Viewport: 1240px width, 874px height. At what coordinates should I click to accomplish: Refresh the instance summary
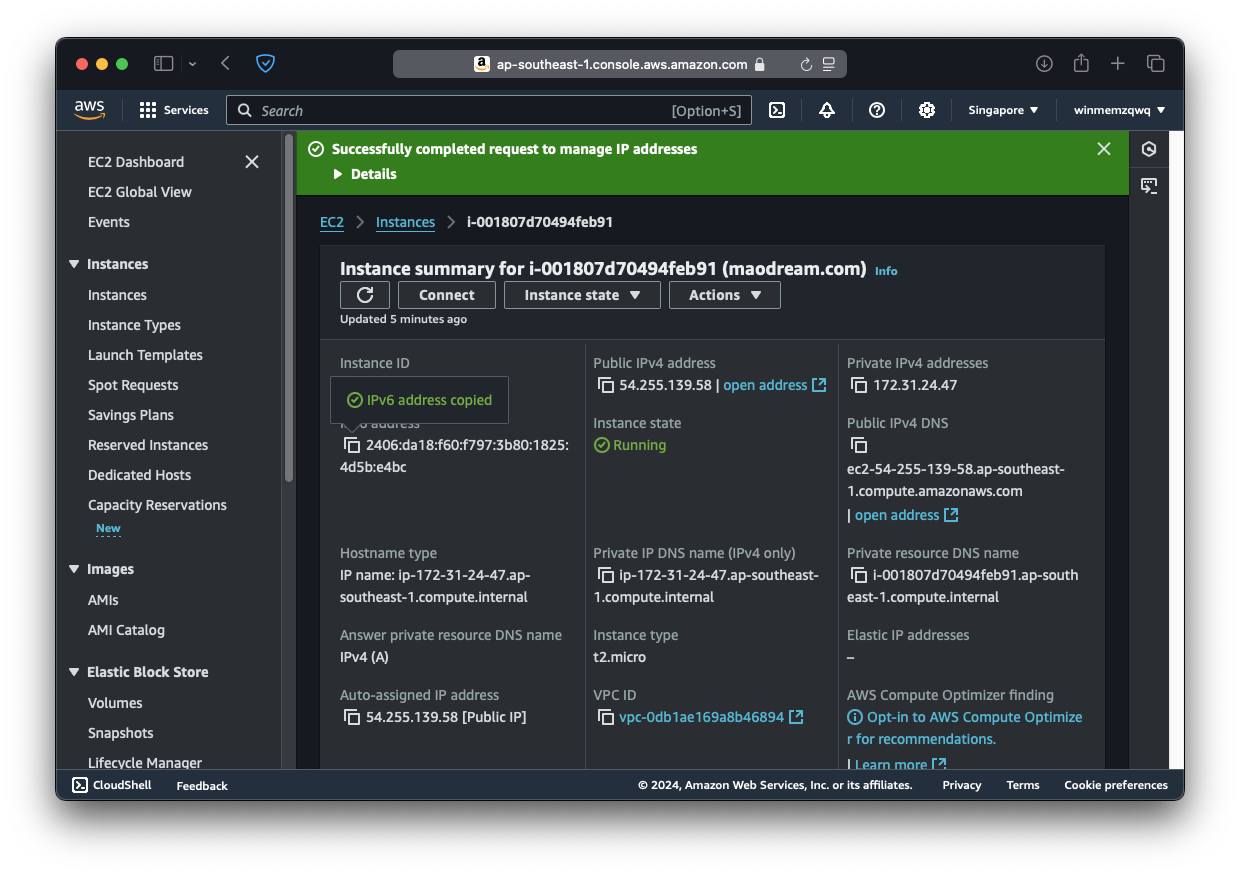click(365, 295)
